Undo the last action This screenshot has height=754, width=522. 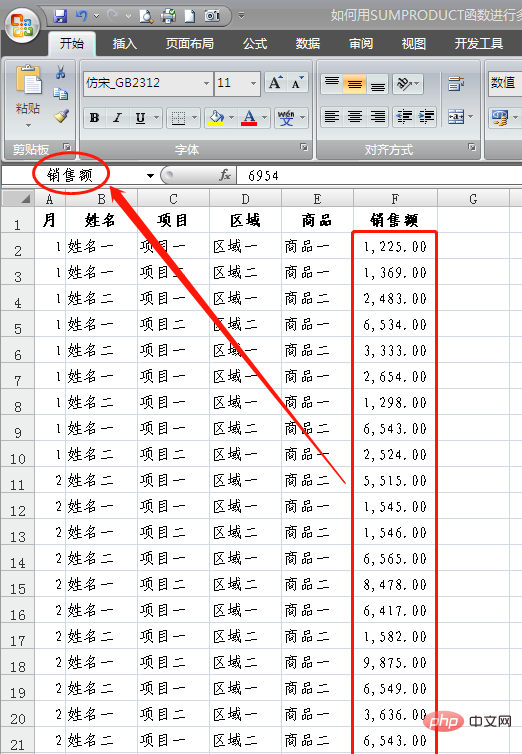tap(81, 16)
